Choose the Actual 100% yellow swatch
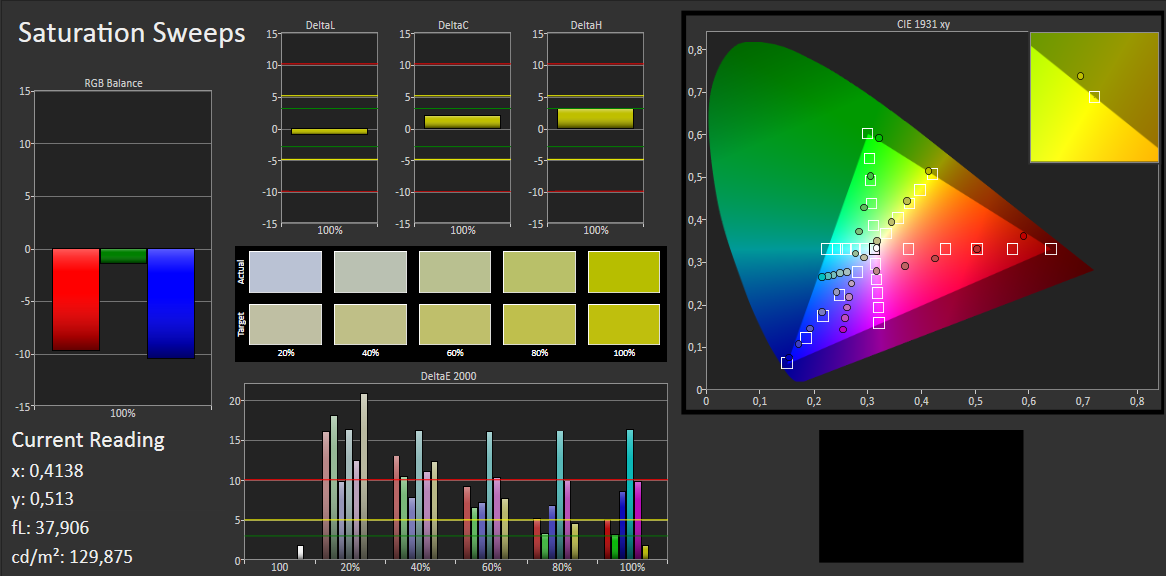The height and width of the screenshot is (576, 1166). pos(624,272)
